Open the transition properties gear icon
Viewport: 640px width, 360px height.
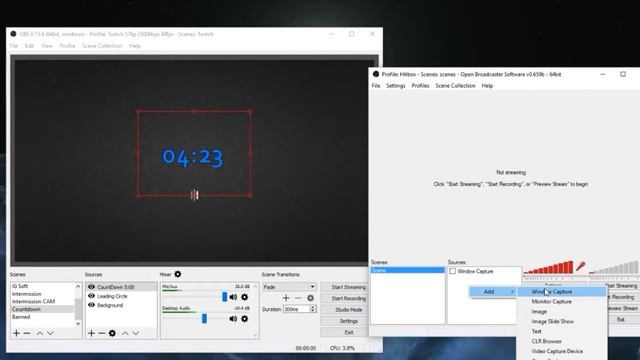click(311, 298)
